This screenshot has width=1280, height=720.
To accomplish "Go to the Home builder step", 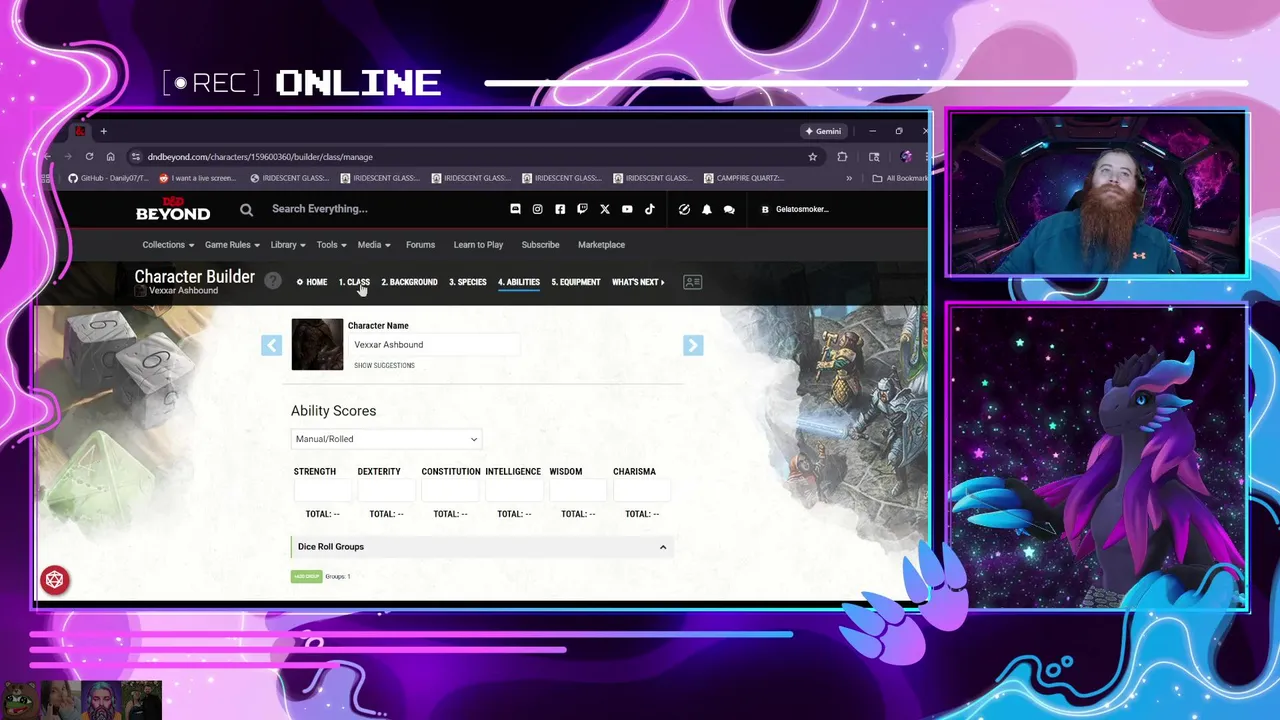I will (312, 282).
